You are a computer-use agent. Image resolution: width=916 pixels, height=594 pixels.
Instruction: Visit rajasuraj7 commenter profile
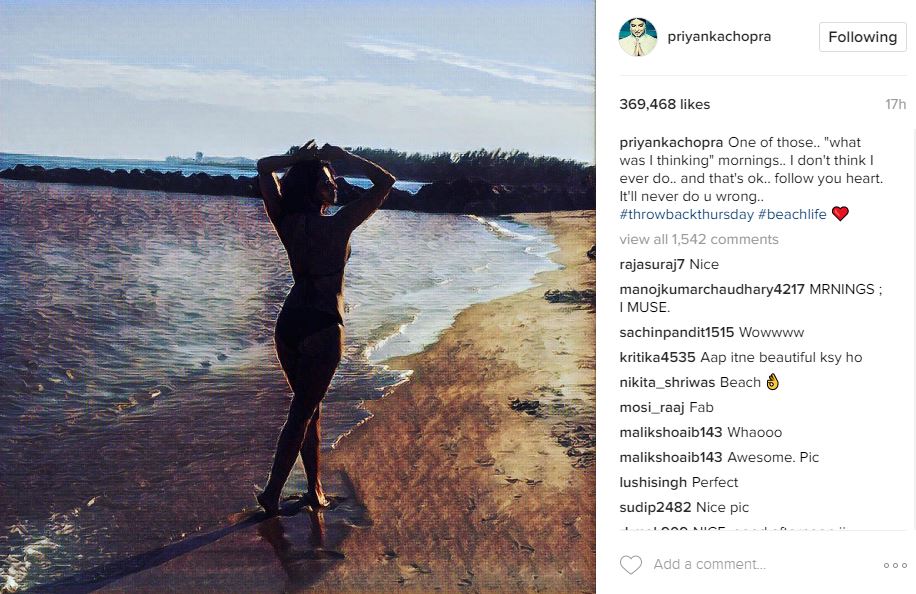(651, 265)
